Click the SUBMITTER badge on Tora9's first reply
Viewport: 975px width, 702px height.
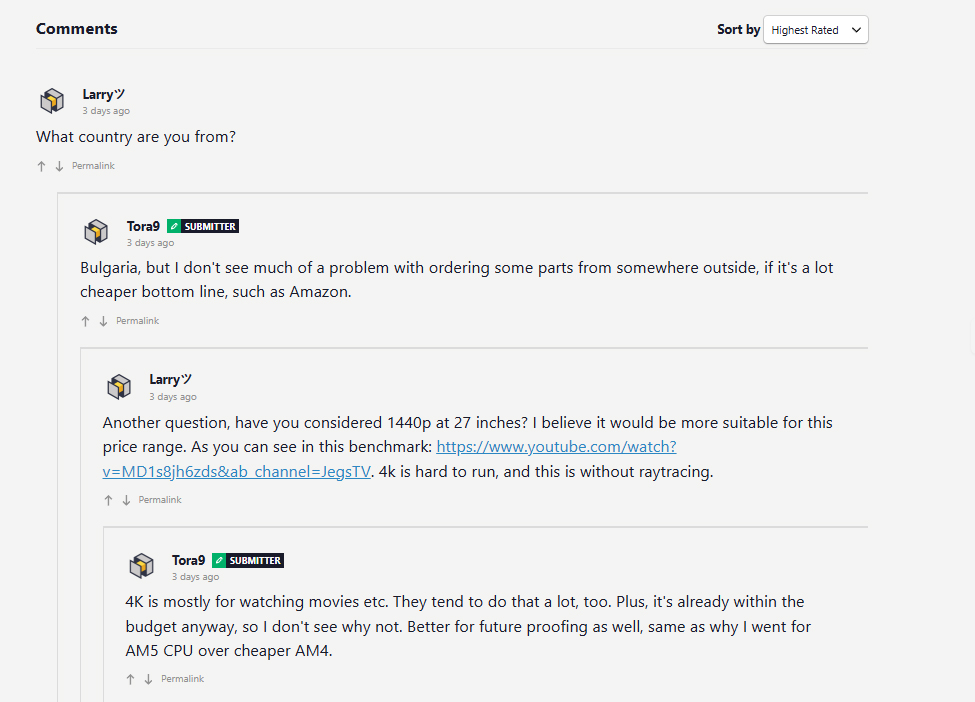pos(203,226)
